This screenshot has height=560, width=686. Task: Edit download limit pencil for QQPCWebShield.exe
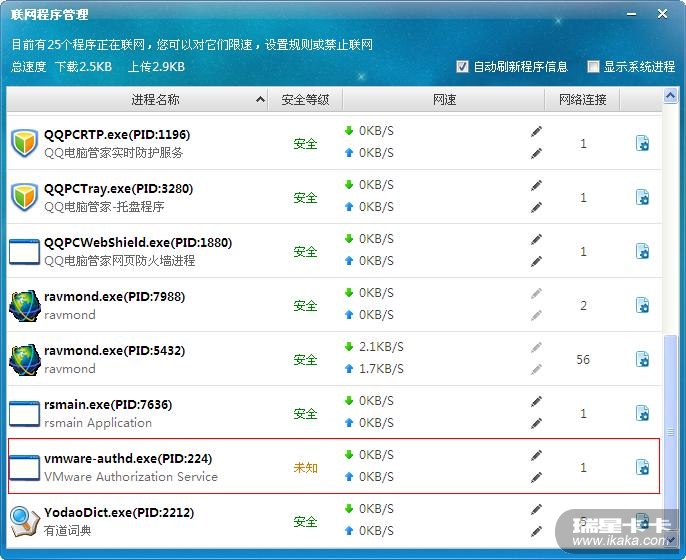pyautogui.click(x=536, y=239)
